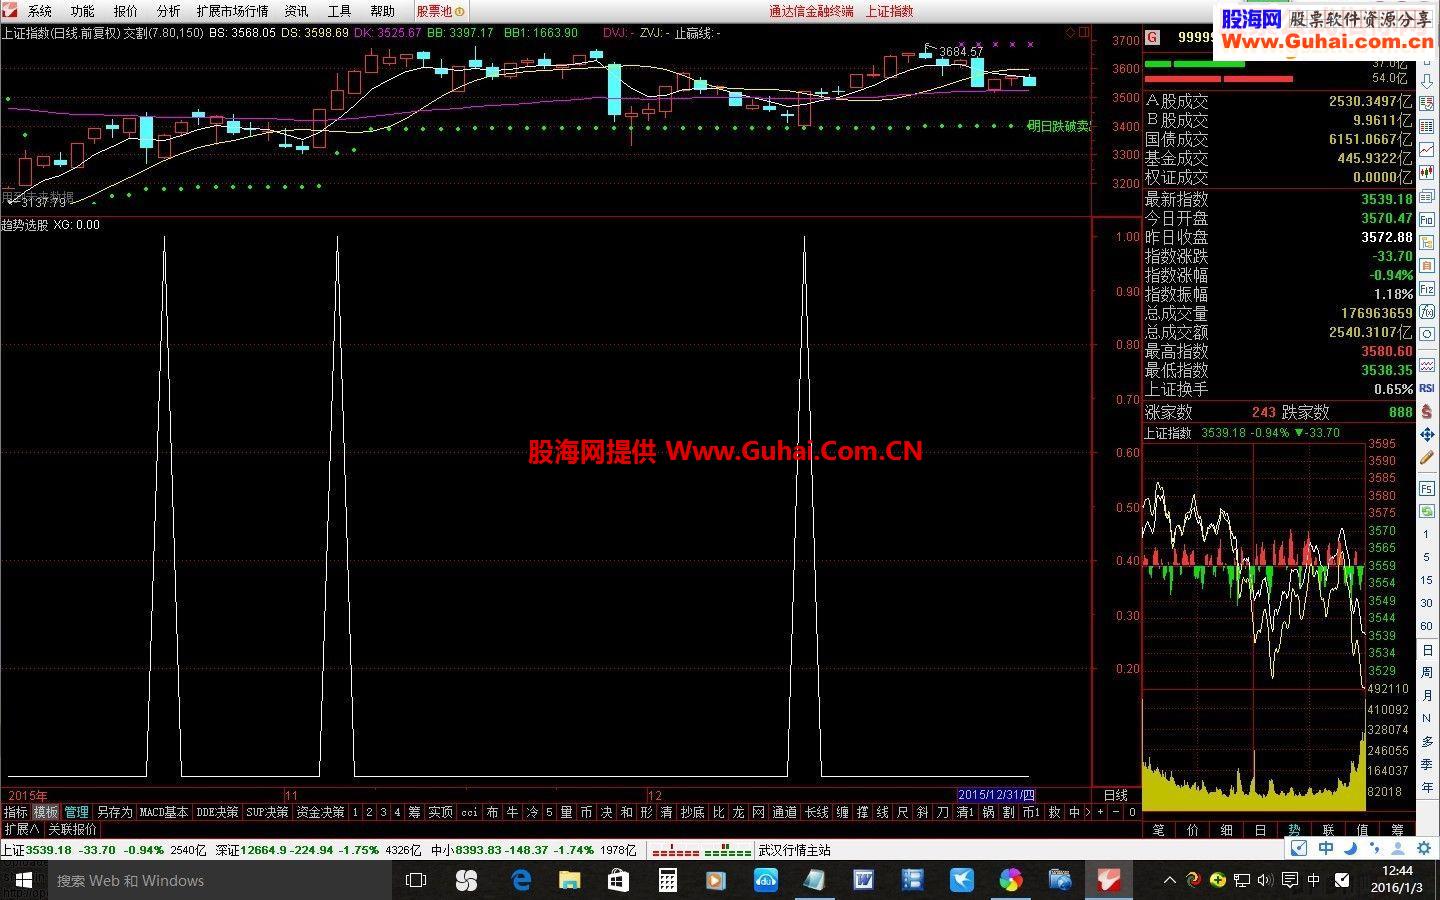The image size is (1440, 900).
Task: Expand the 扩展∧ panel
Action: pyautogui.click(x=22, y=829)
